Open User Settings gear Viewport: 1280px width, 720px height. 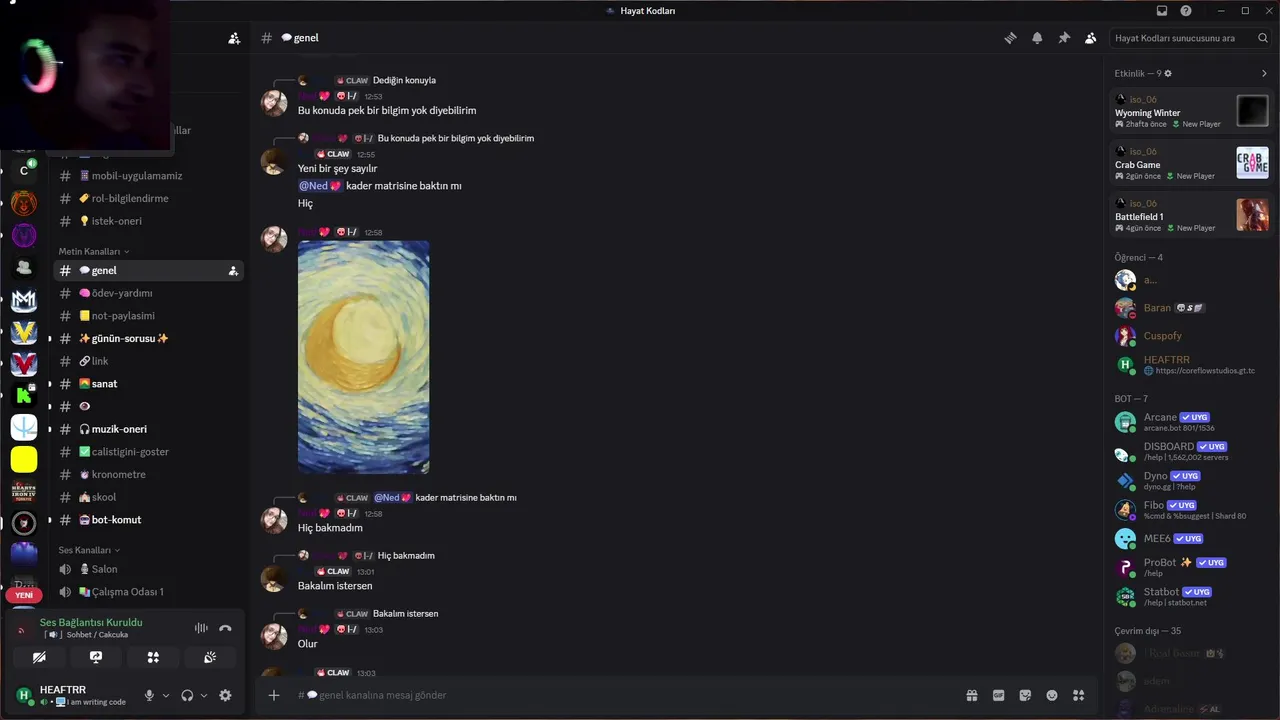(225, 695)
